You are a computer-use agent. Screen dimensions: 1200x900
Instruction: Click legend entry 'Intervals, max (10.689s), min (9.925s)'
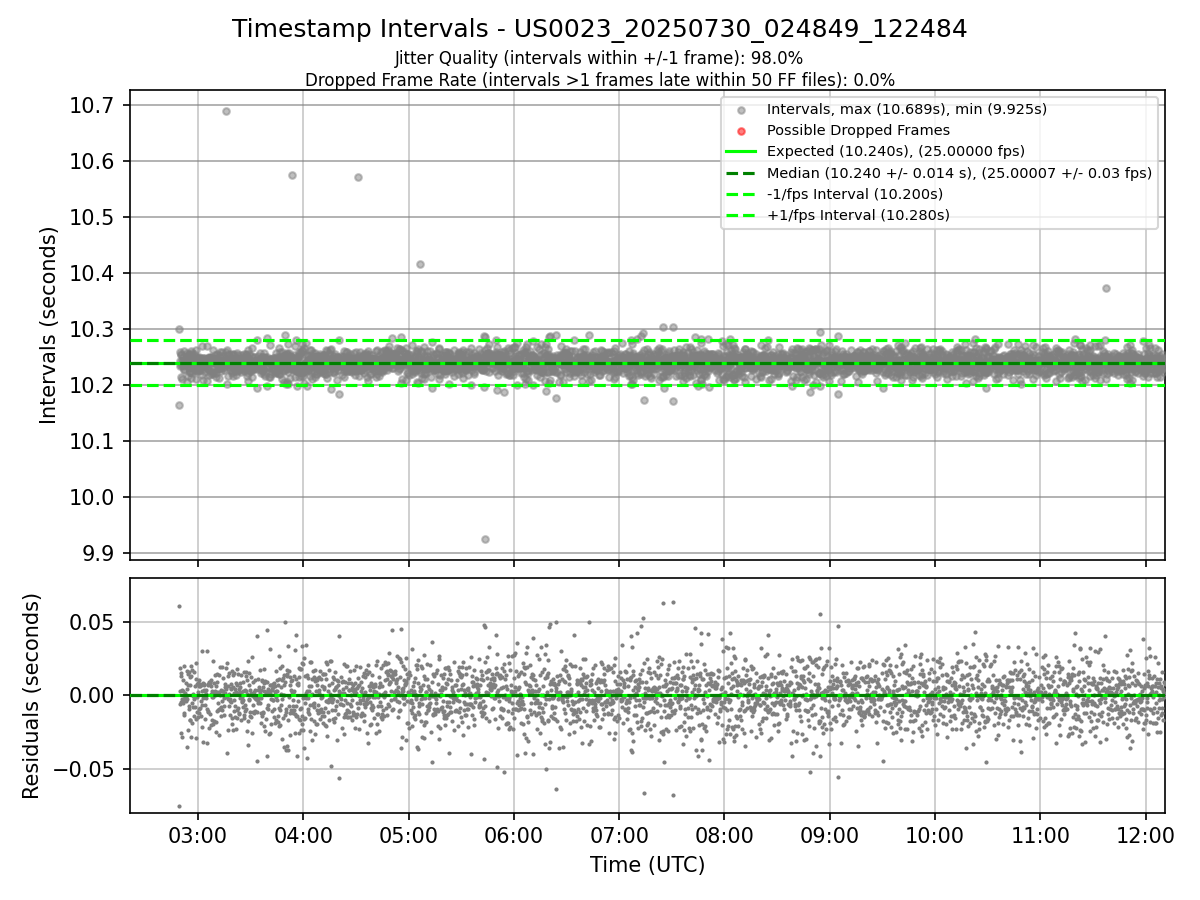coord(907,109)
